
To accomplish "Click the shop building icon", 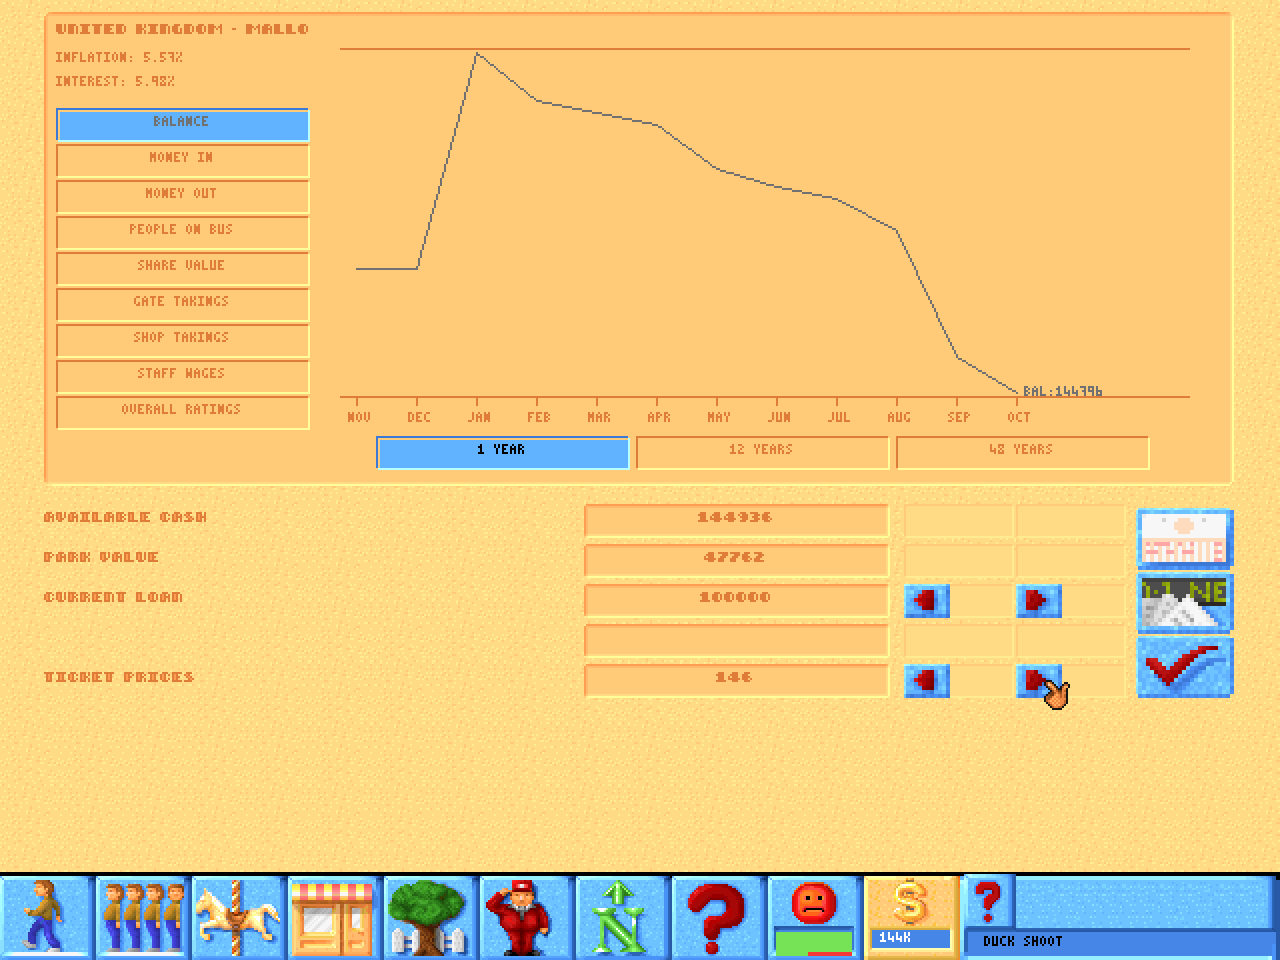I will pyautogui.click(x=334, y=917).
